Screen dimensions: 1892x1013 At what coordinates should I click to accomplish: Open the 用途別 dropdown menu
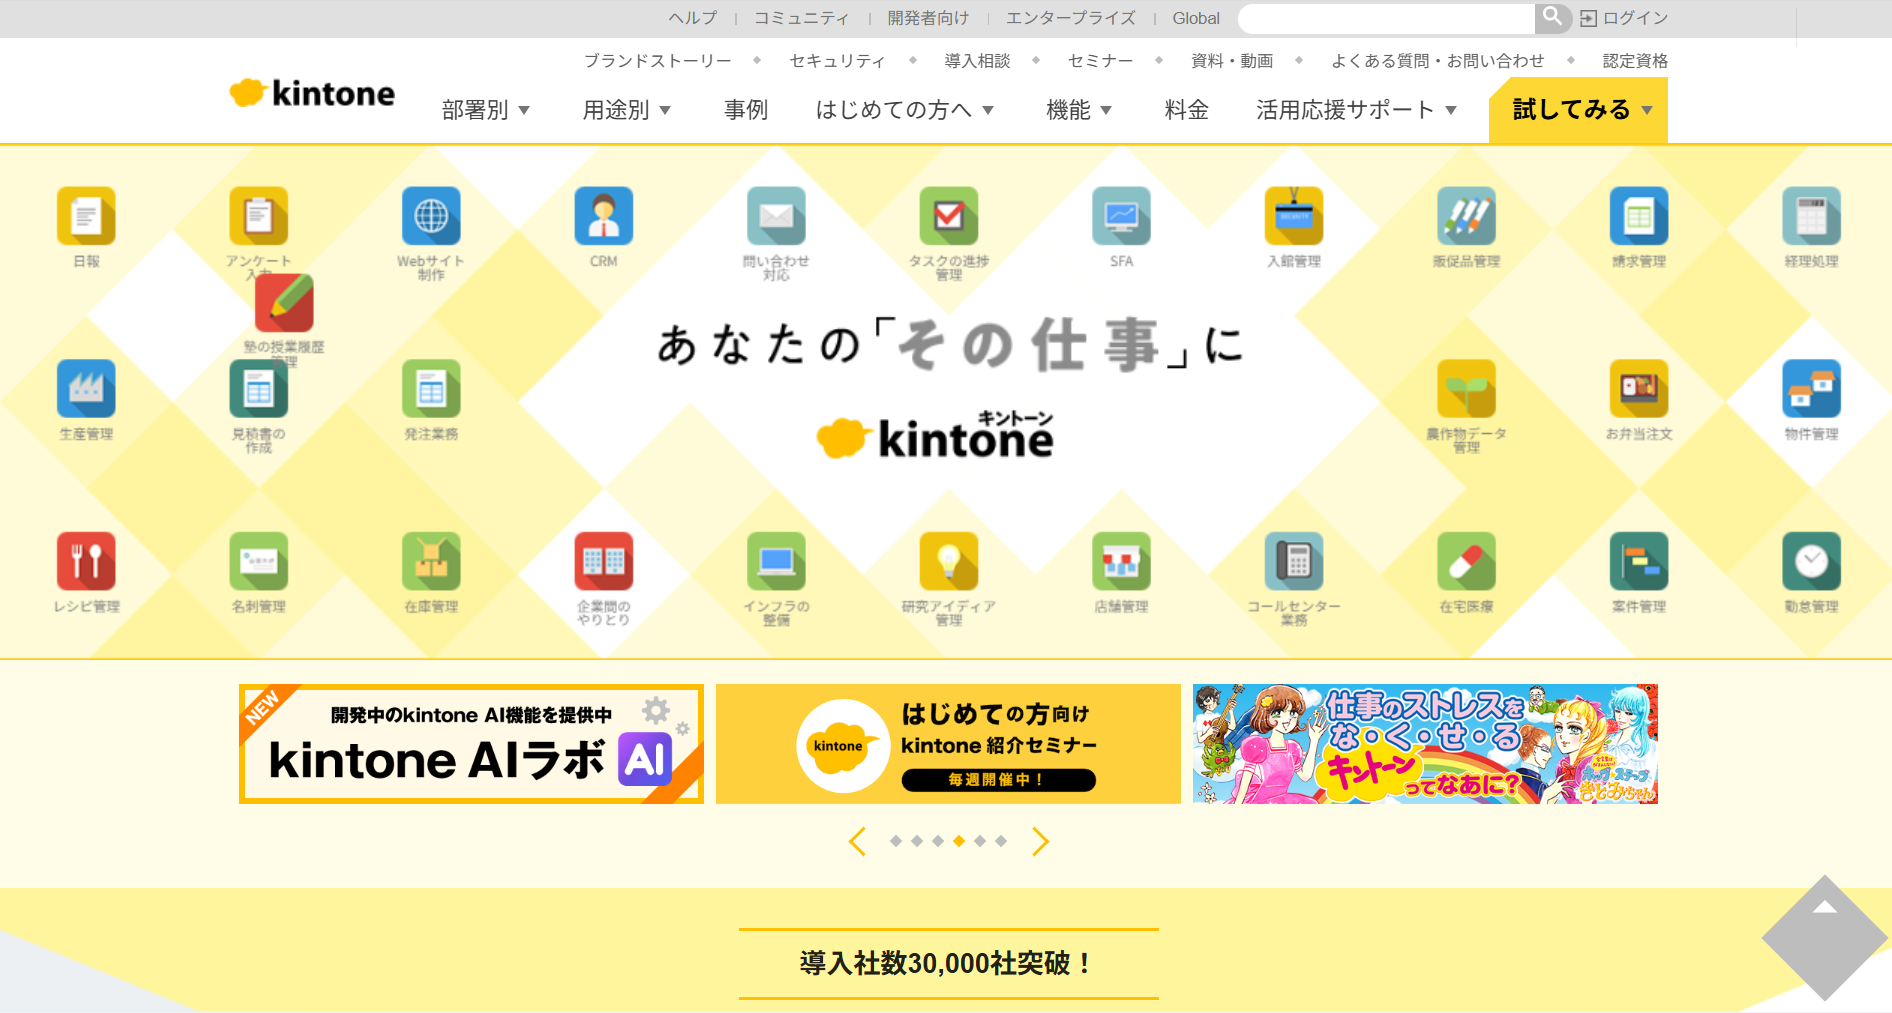[x=626, y=110]
